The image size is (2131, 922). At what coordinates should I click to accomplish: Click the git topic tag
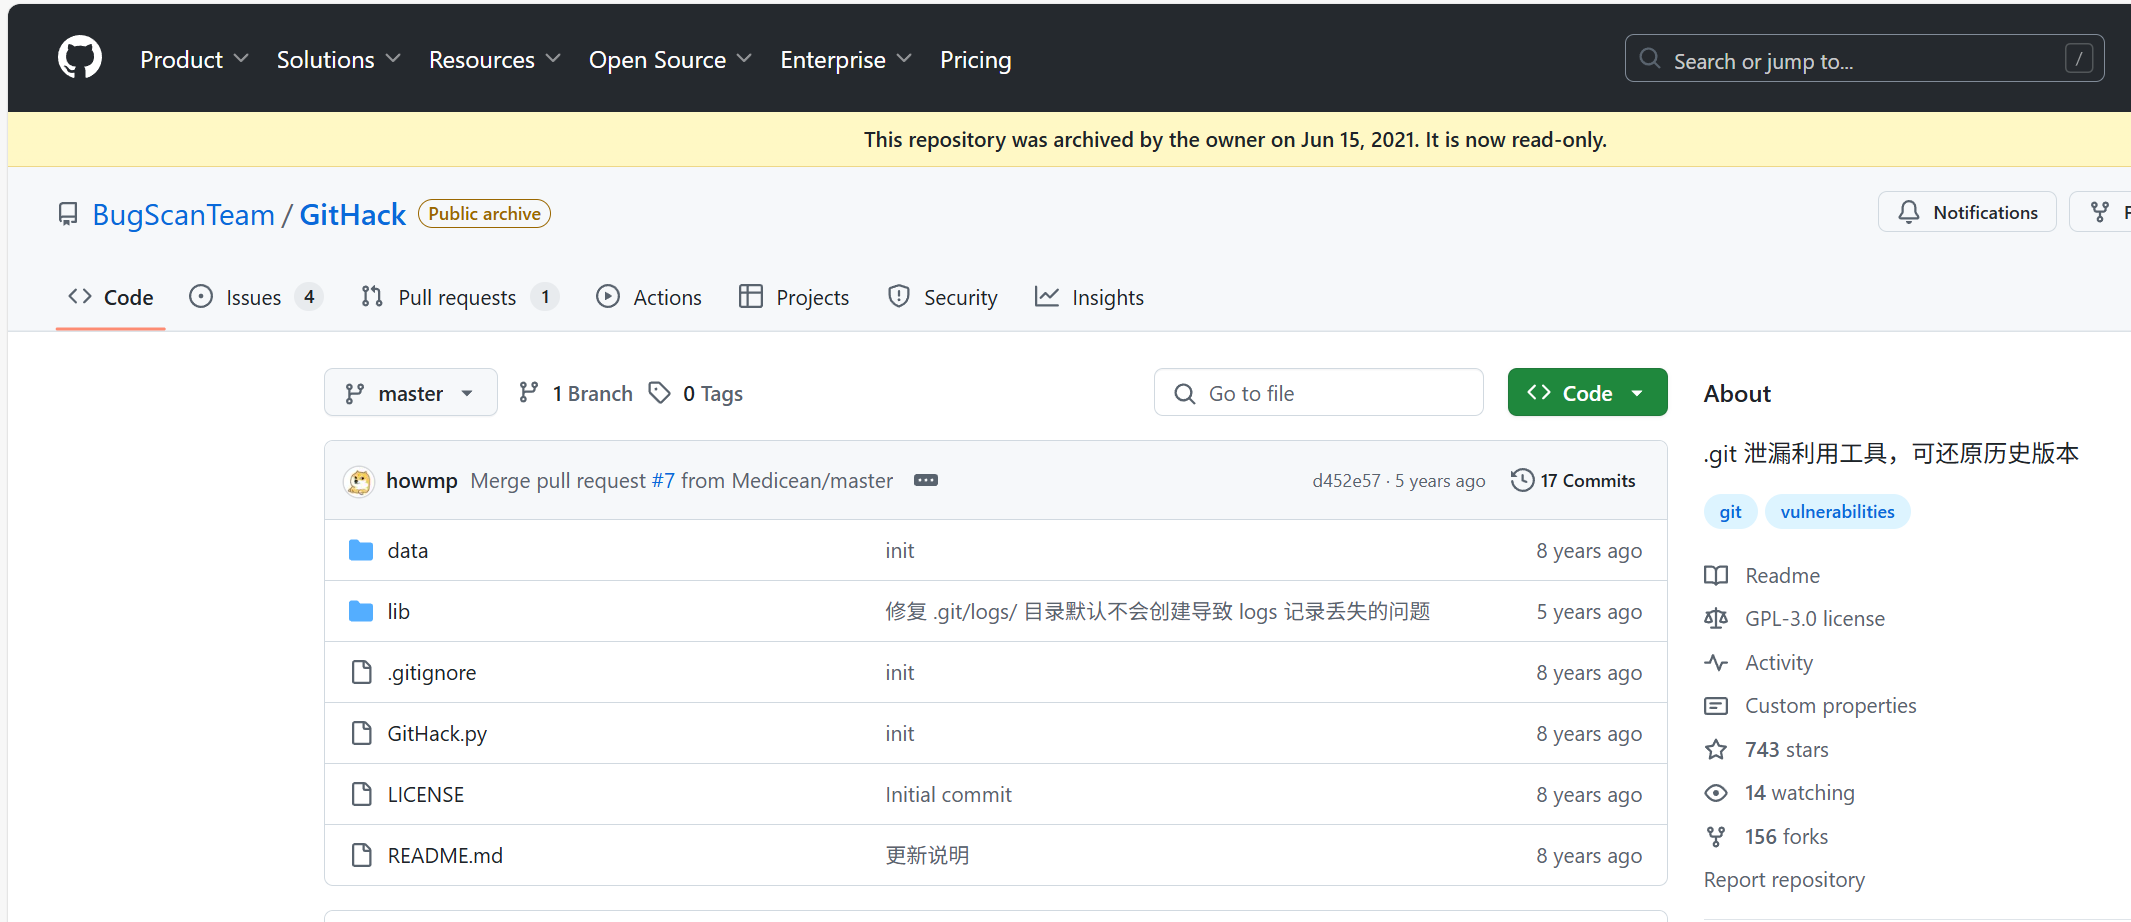point(1730,512)
